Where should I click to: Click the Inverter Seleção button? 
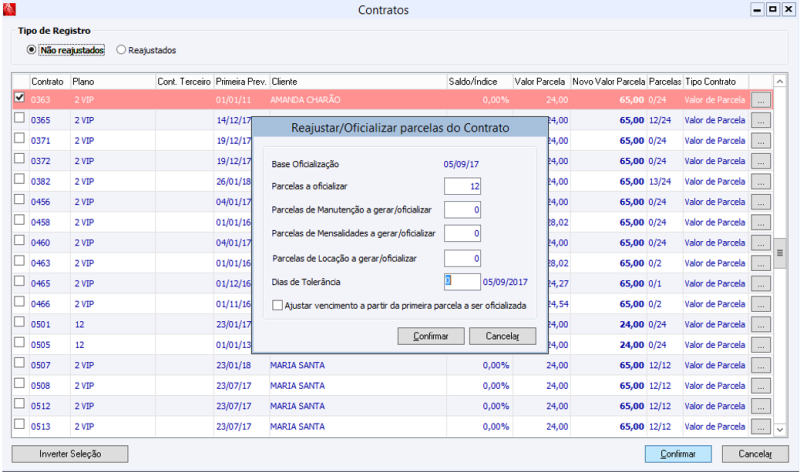tap(70, 454)
